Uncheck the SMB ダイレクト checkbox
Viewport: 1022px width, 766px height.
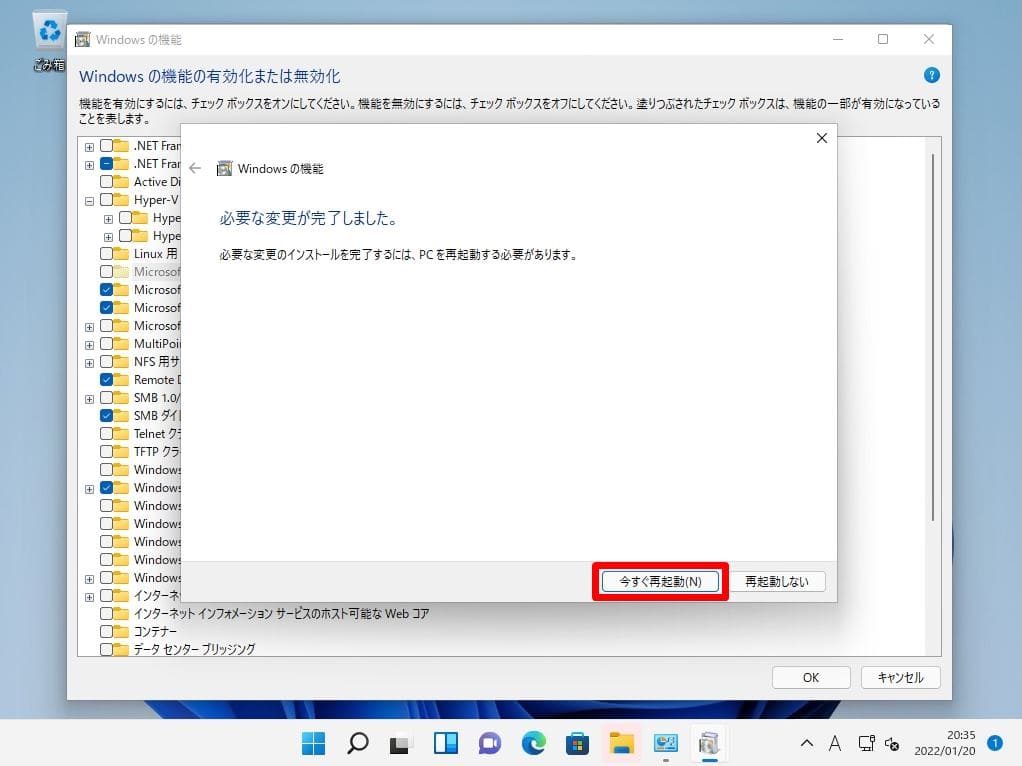tap(106, 415)
